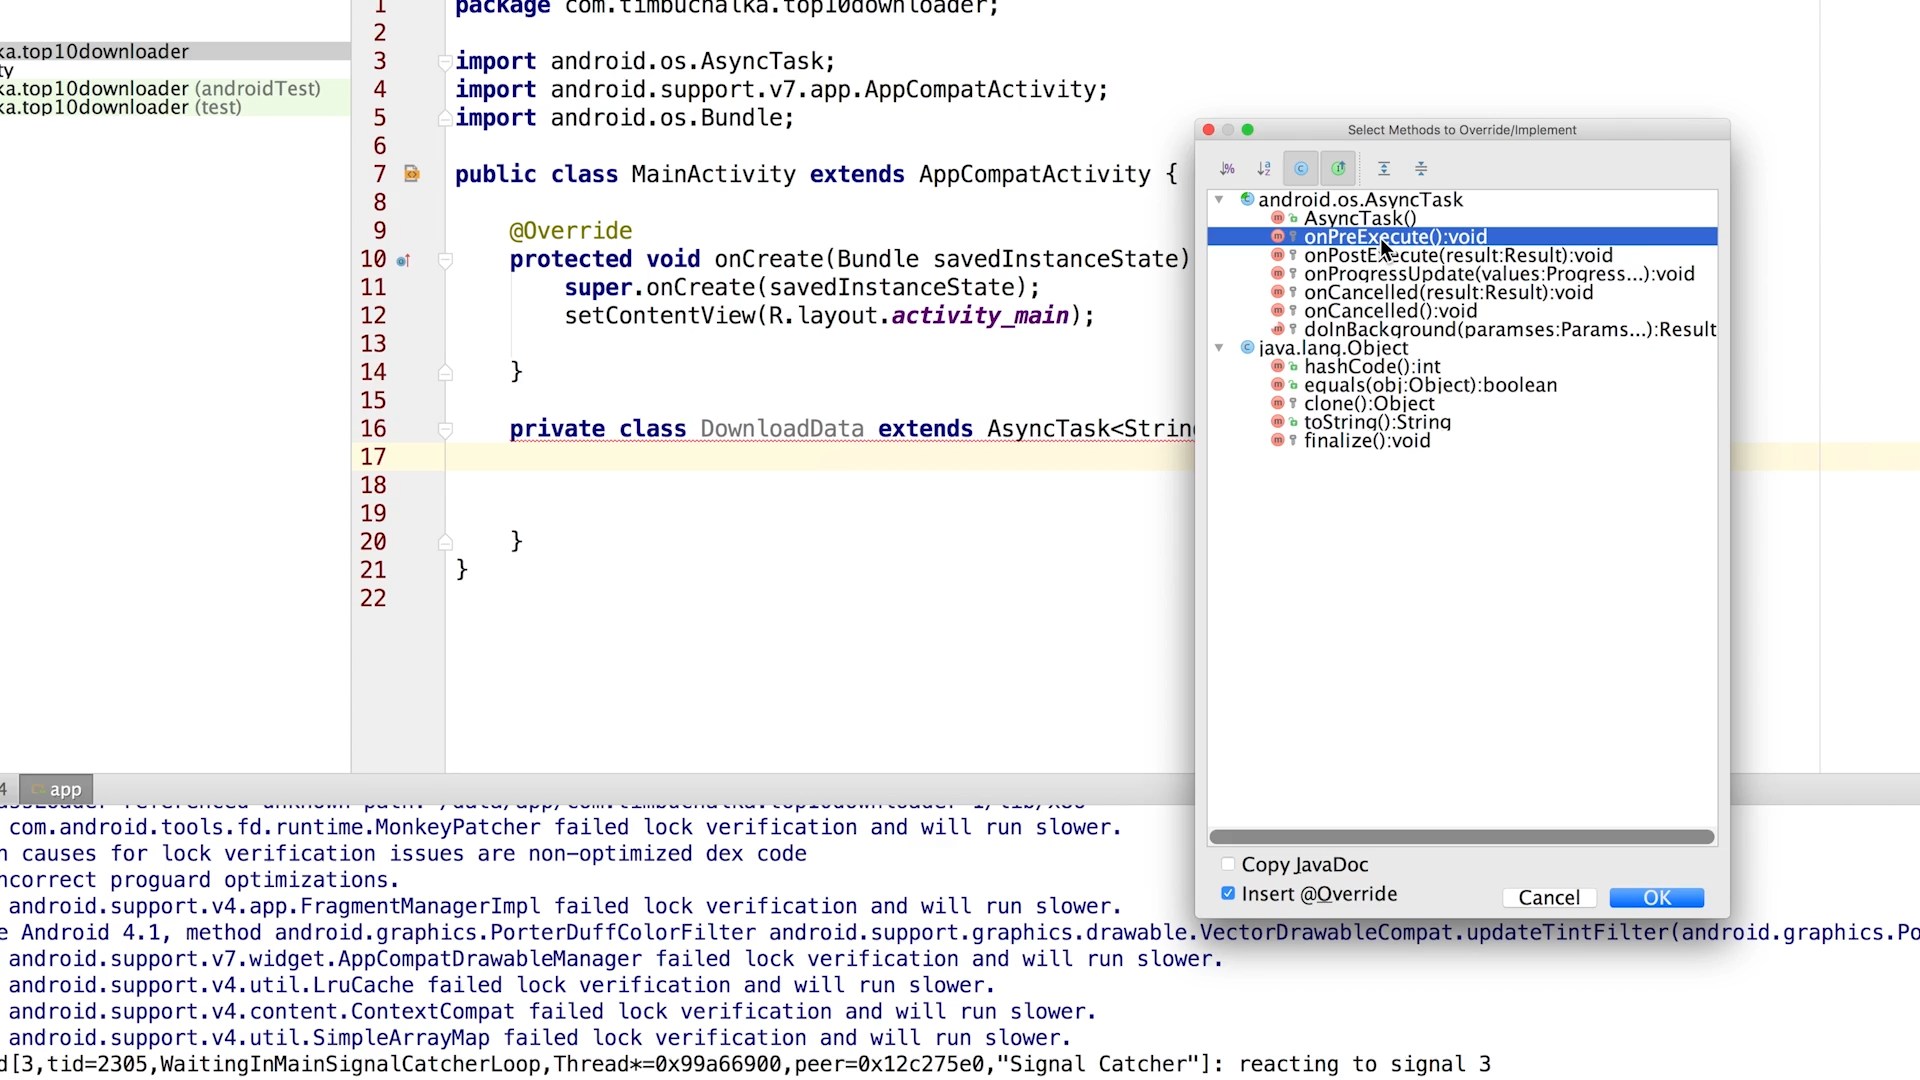Confirm with the OK button

coord(1657,898)
